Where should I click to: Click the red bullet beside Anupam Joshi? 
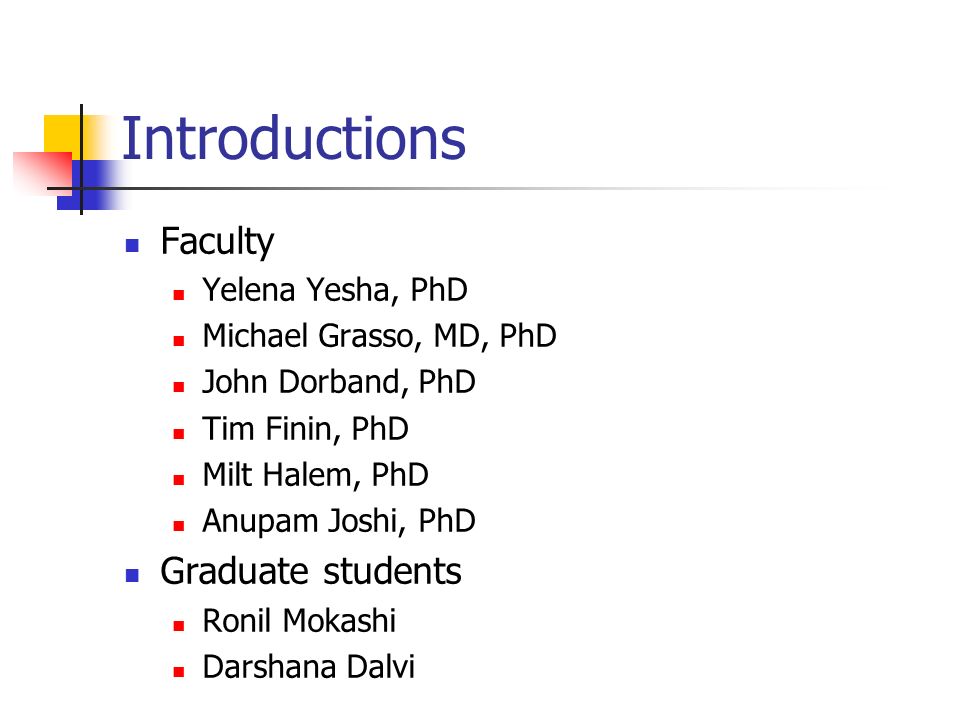coord(179,525)
